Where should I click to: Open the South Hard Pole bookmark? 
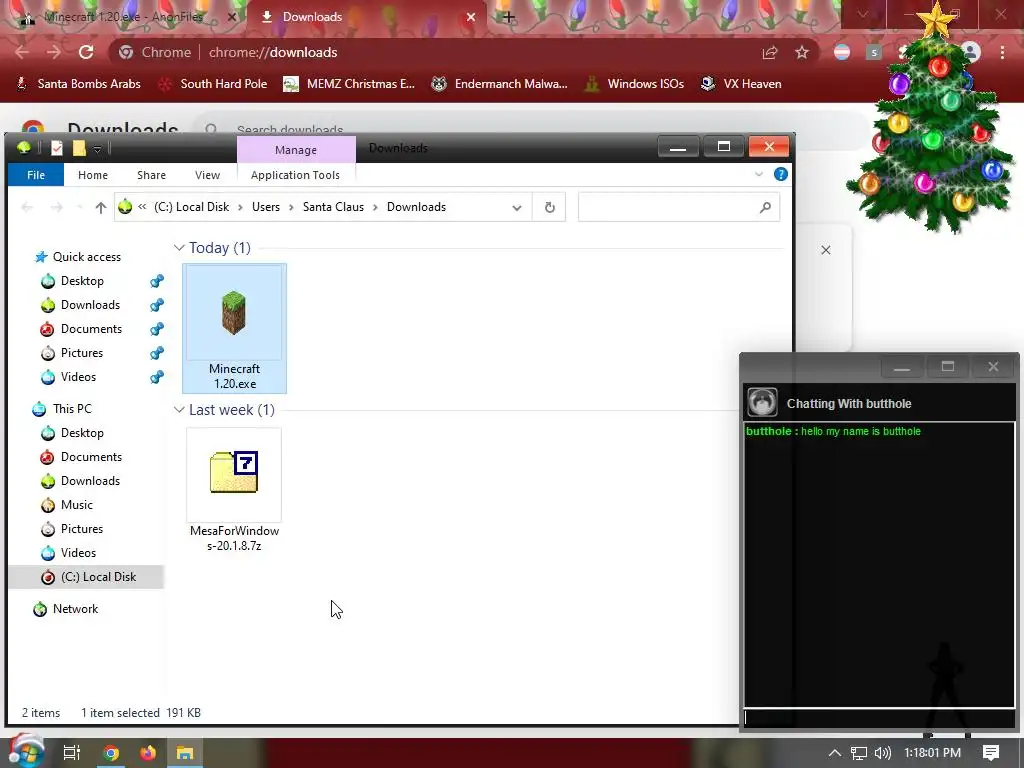coord(213,84)
